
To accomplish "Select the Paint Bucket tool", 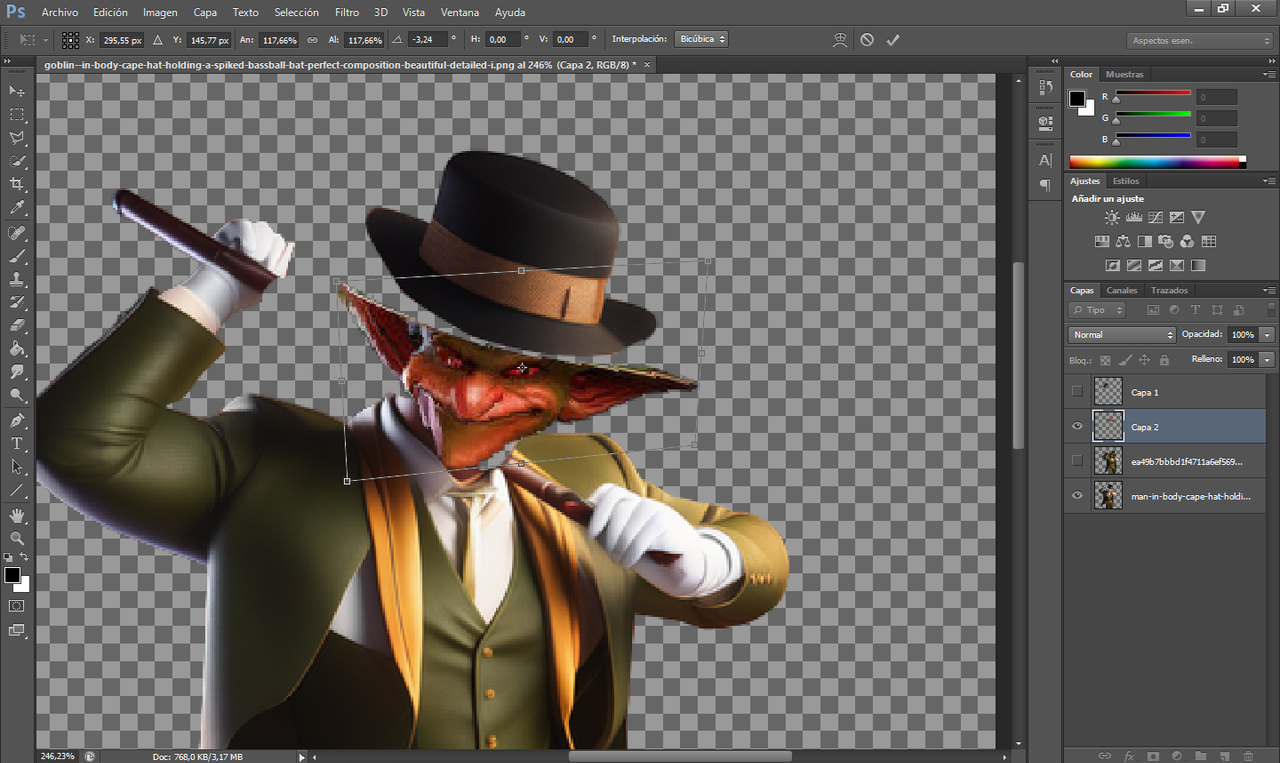I will click(x=17, y=349).
